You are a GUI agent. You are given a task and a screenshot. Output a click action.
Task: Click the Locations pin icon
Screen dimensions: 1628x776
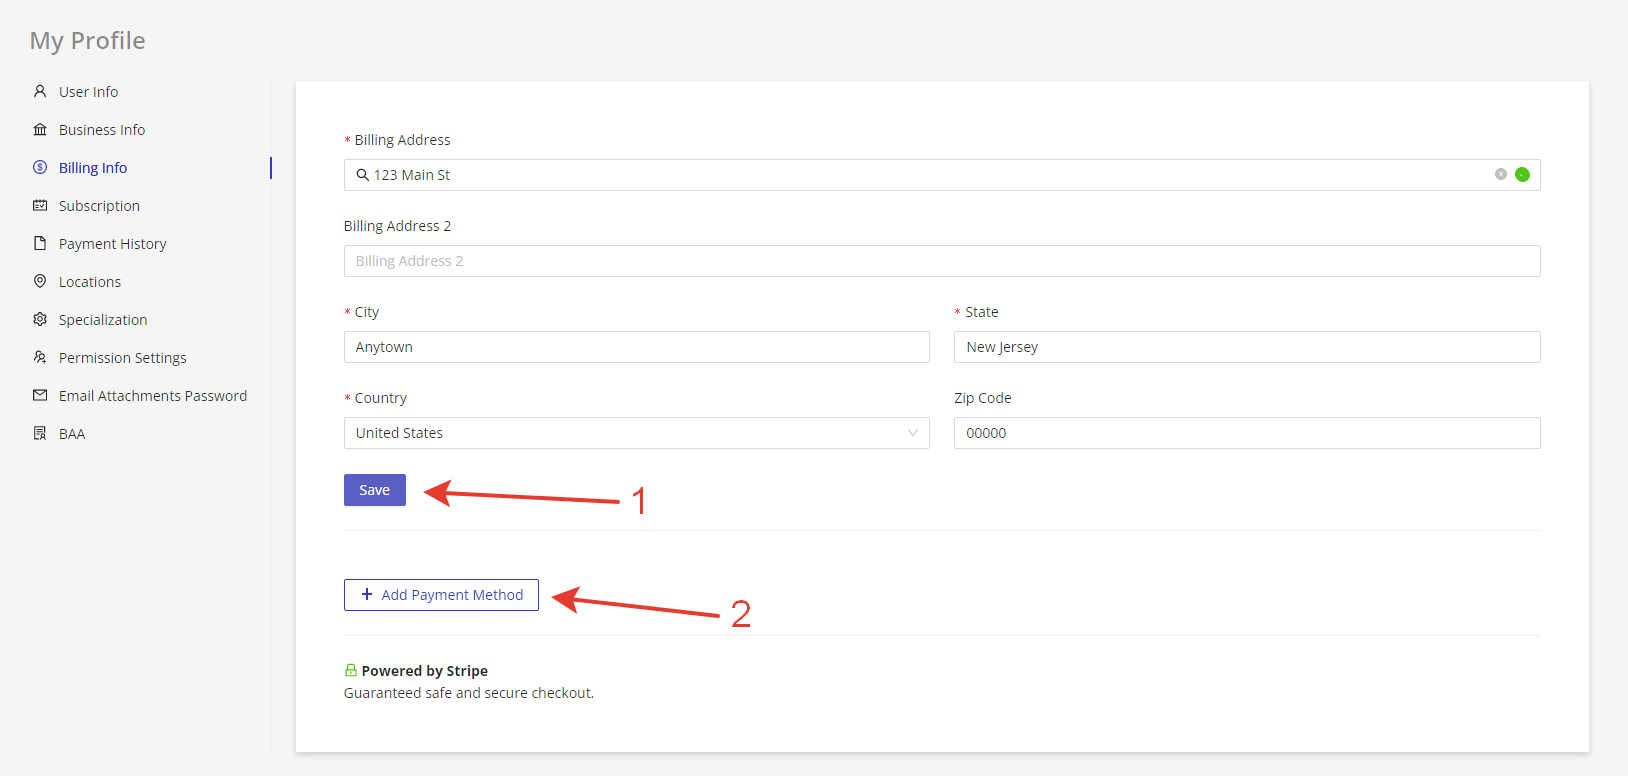coord(40,282)
